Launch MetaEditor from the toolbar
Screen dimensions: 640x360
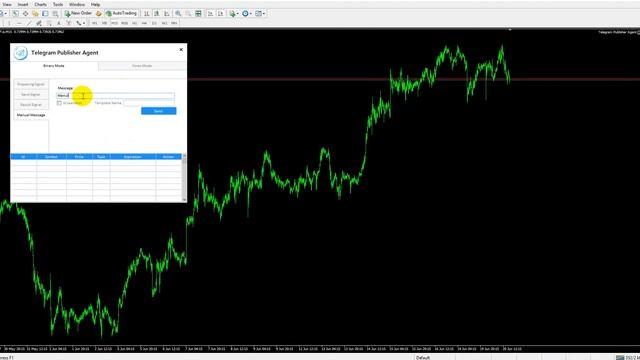click(98, 13)
